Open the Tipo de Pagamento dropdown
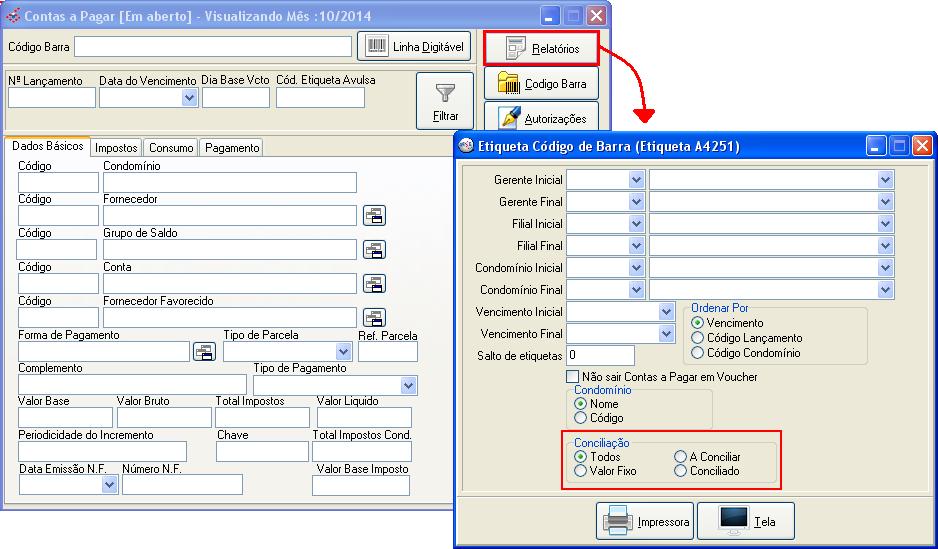This screenshot has height=549, width=938. point(408,385)
